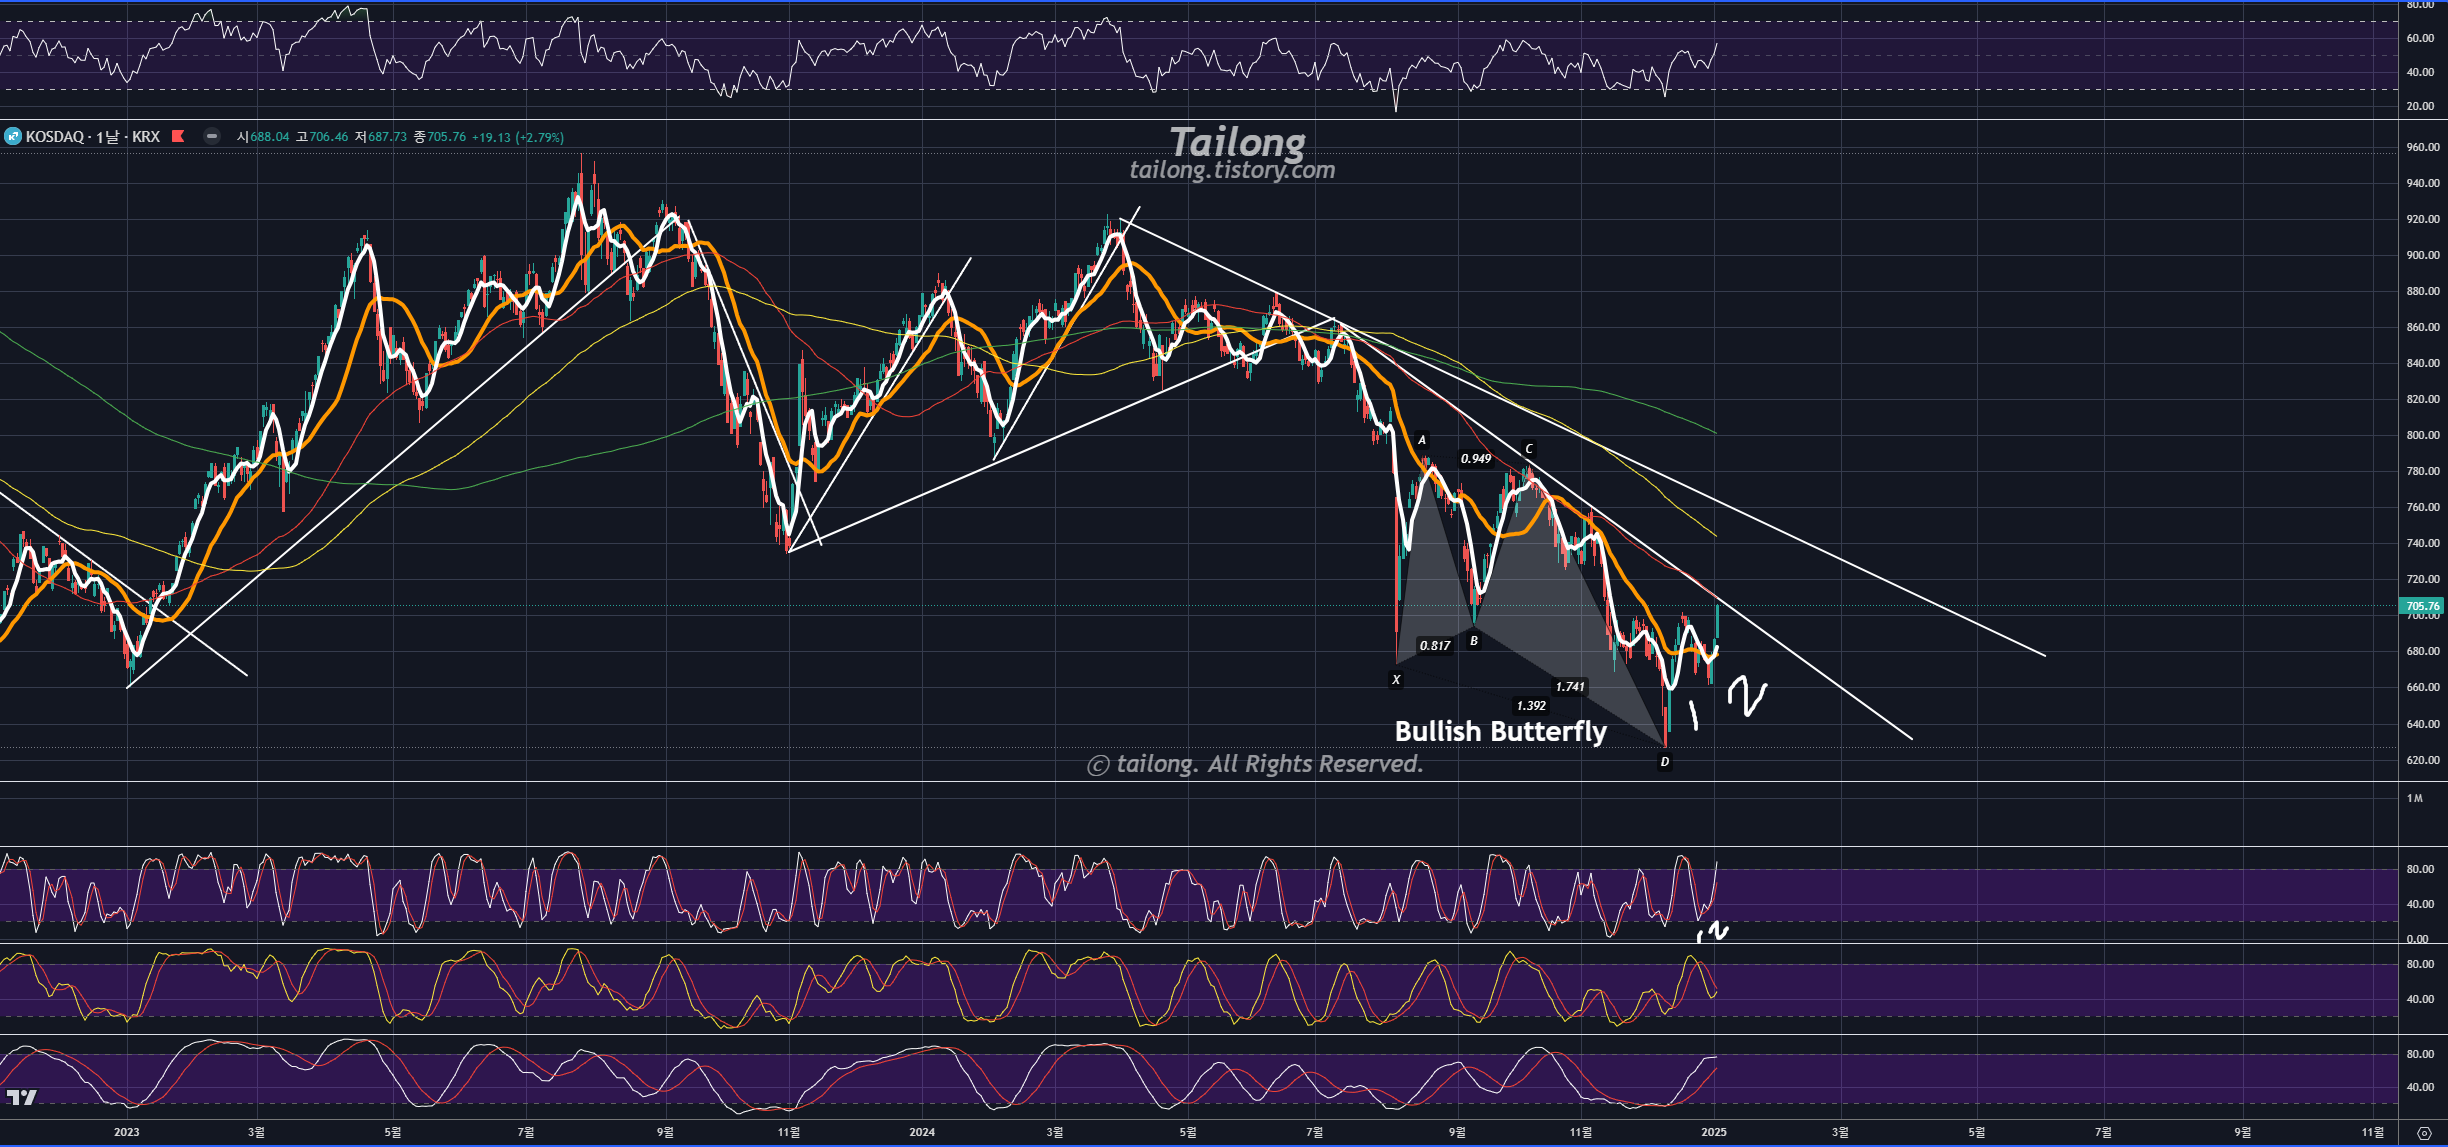Click the 0.00 label on the stochastic pane scale
The image size is (2448, 1147).
coord(2418,938)
